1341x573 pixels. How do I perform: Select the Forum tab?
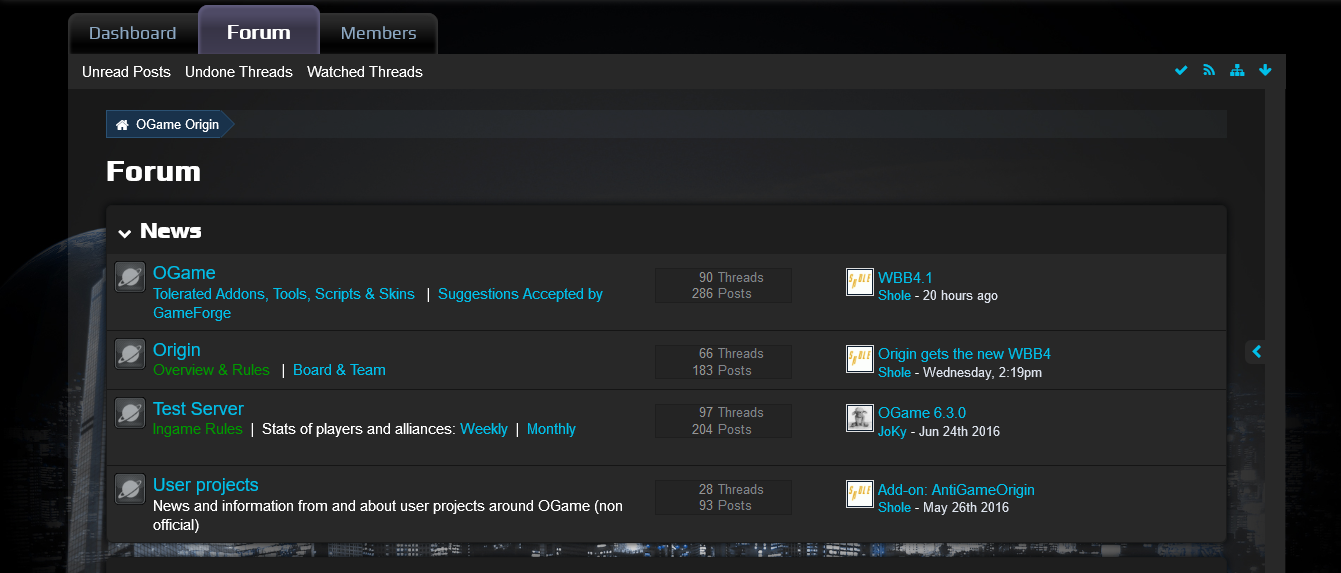259,31
